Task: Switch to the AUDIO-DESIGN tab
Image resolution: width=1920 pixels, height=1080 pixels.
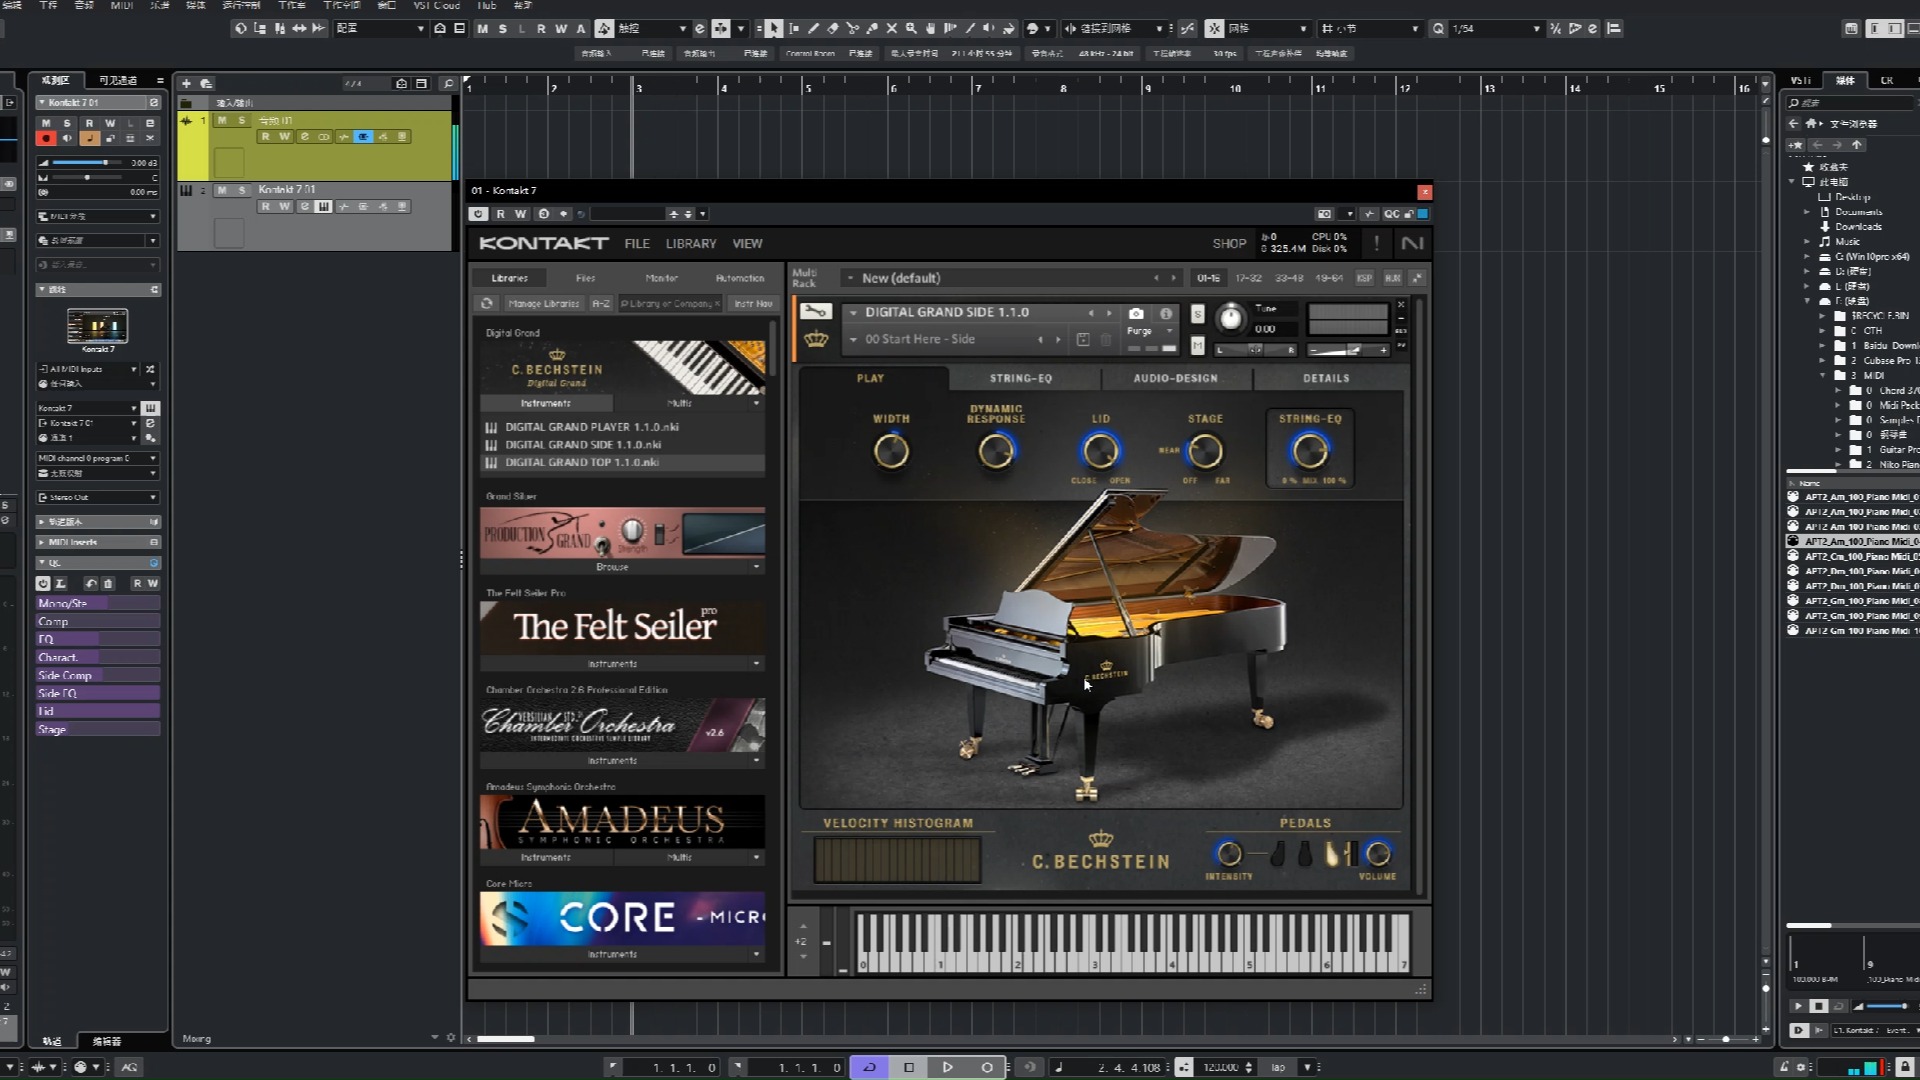Action: pyautogui.click(x=1175, y=378)
